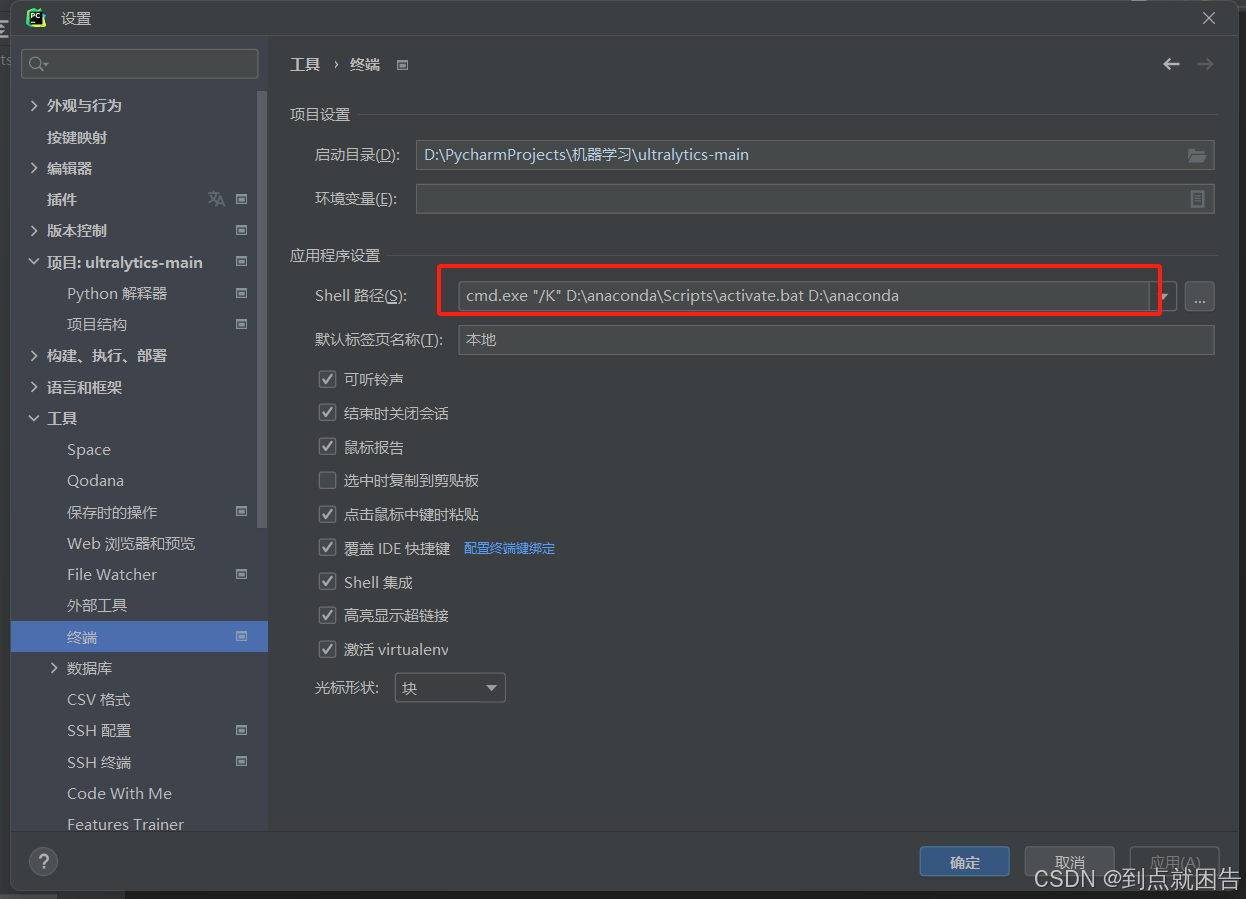Click the 应用 button
Viewport: 1246px width, 899px height.
coord(1174,862)
